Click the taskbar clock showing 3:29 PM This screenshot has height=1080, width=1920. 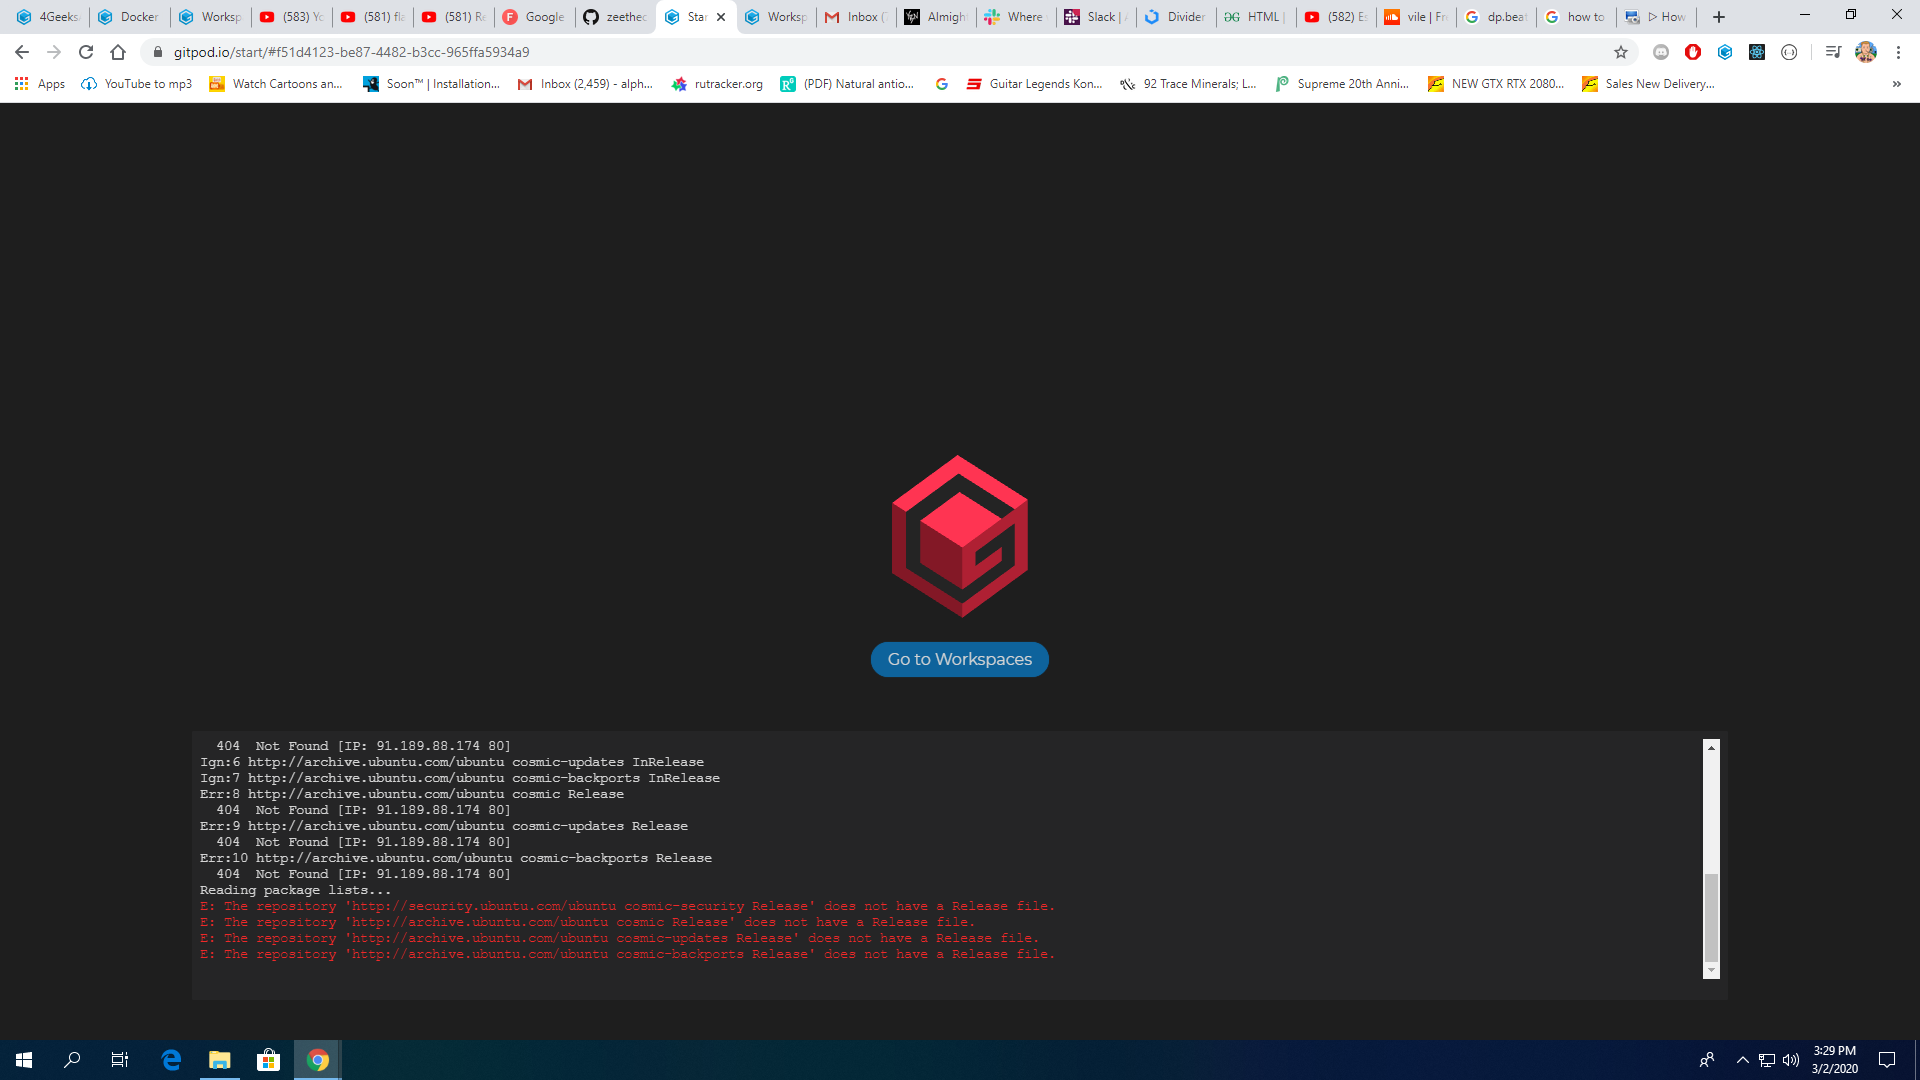click(x=1835, y=1060)
